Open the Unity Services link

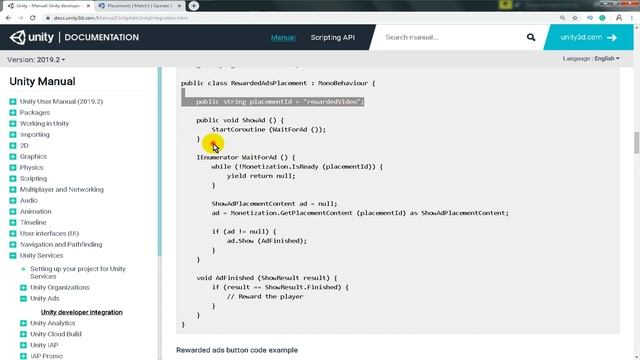(x=41, y=256)
